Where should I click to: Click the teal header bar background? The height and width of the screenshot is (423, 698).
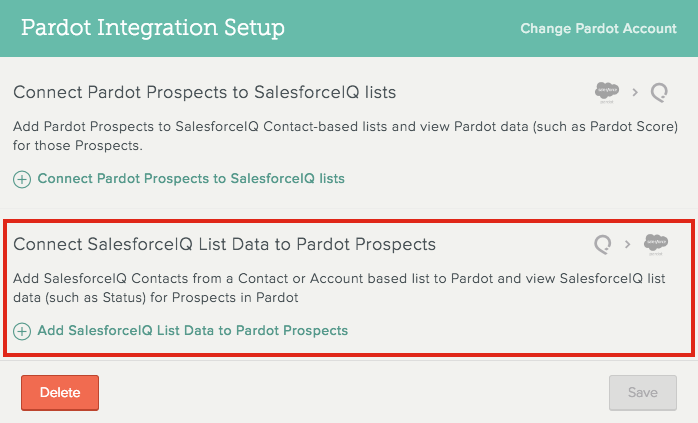401,28
